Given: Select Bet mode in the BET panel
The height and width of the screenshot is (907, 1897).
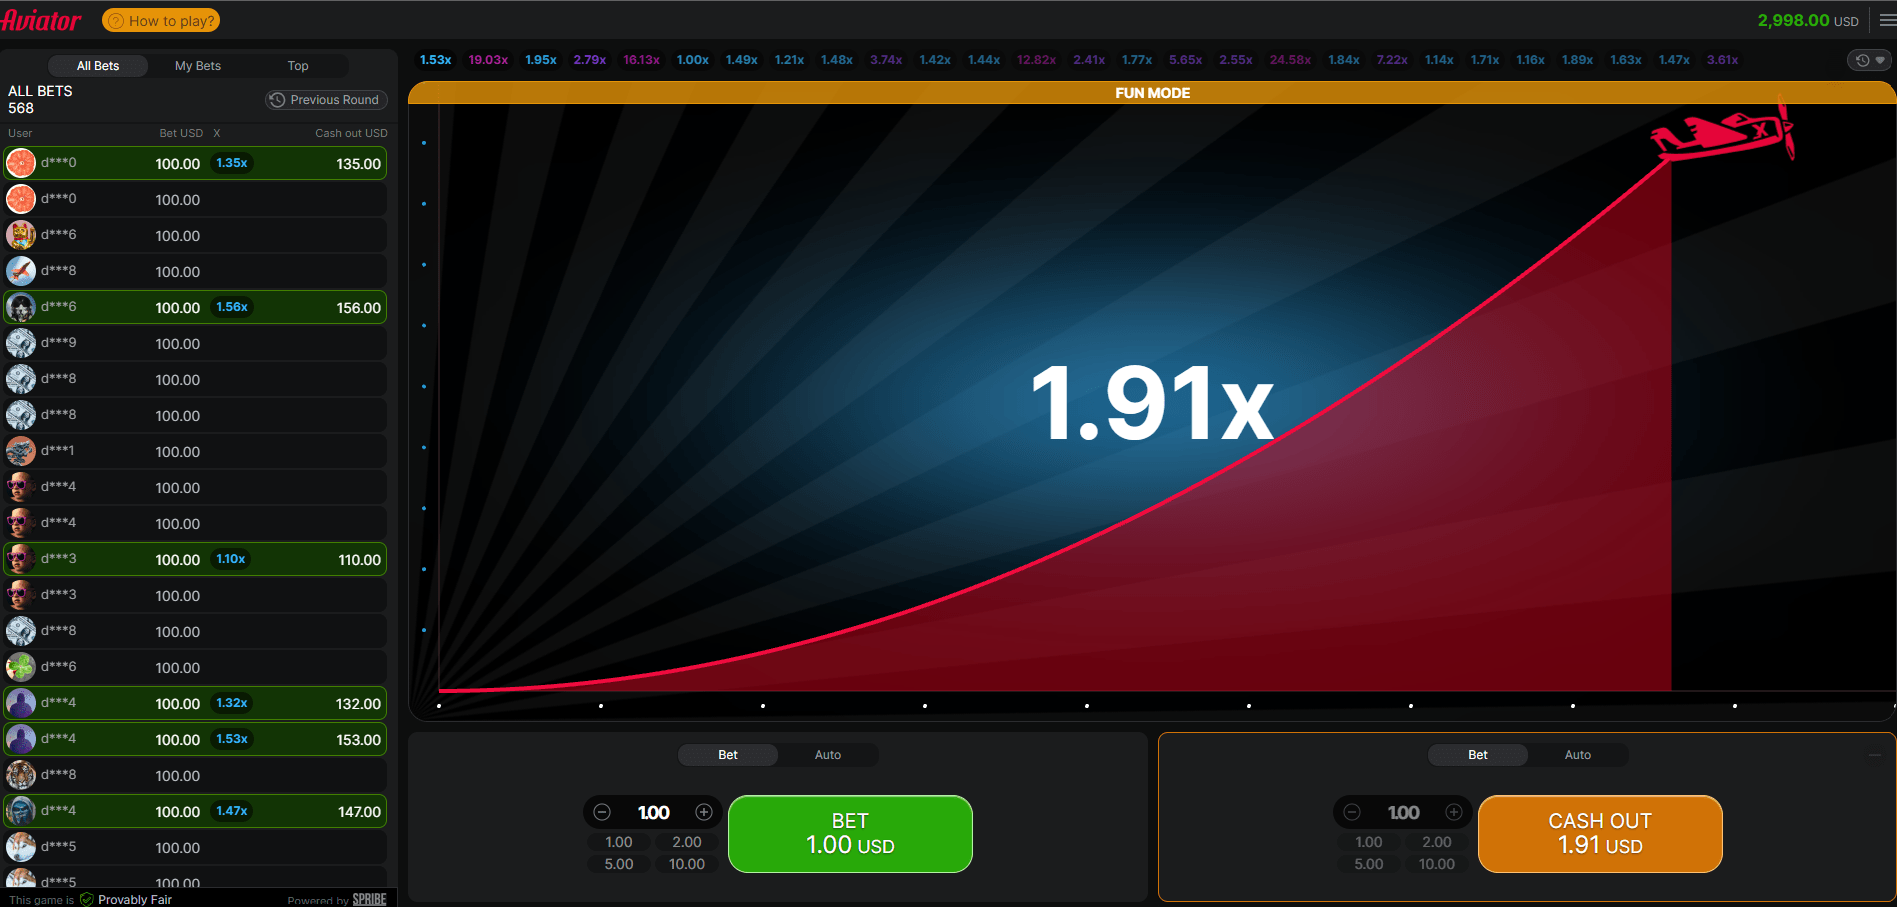Looking at the screenshot, I should (x=728, y=755).
